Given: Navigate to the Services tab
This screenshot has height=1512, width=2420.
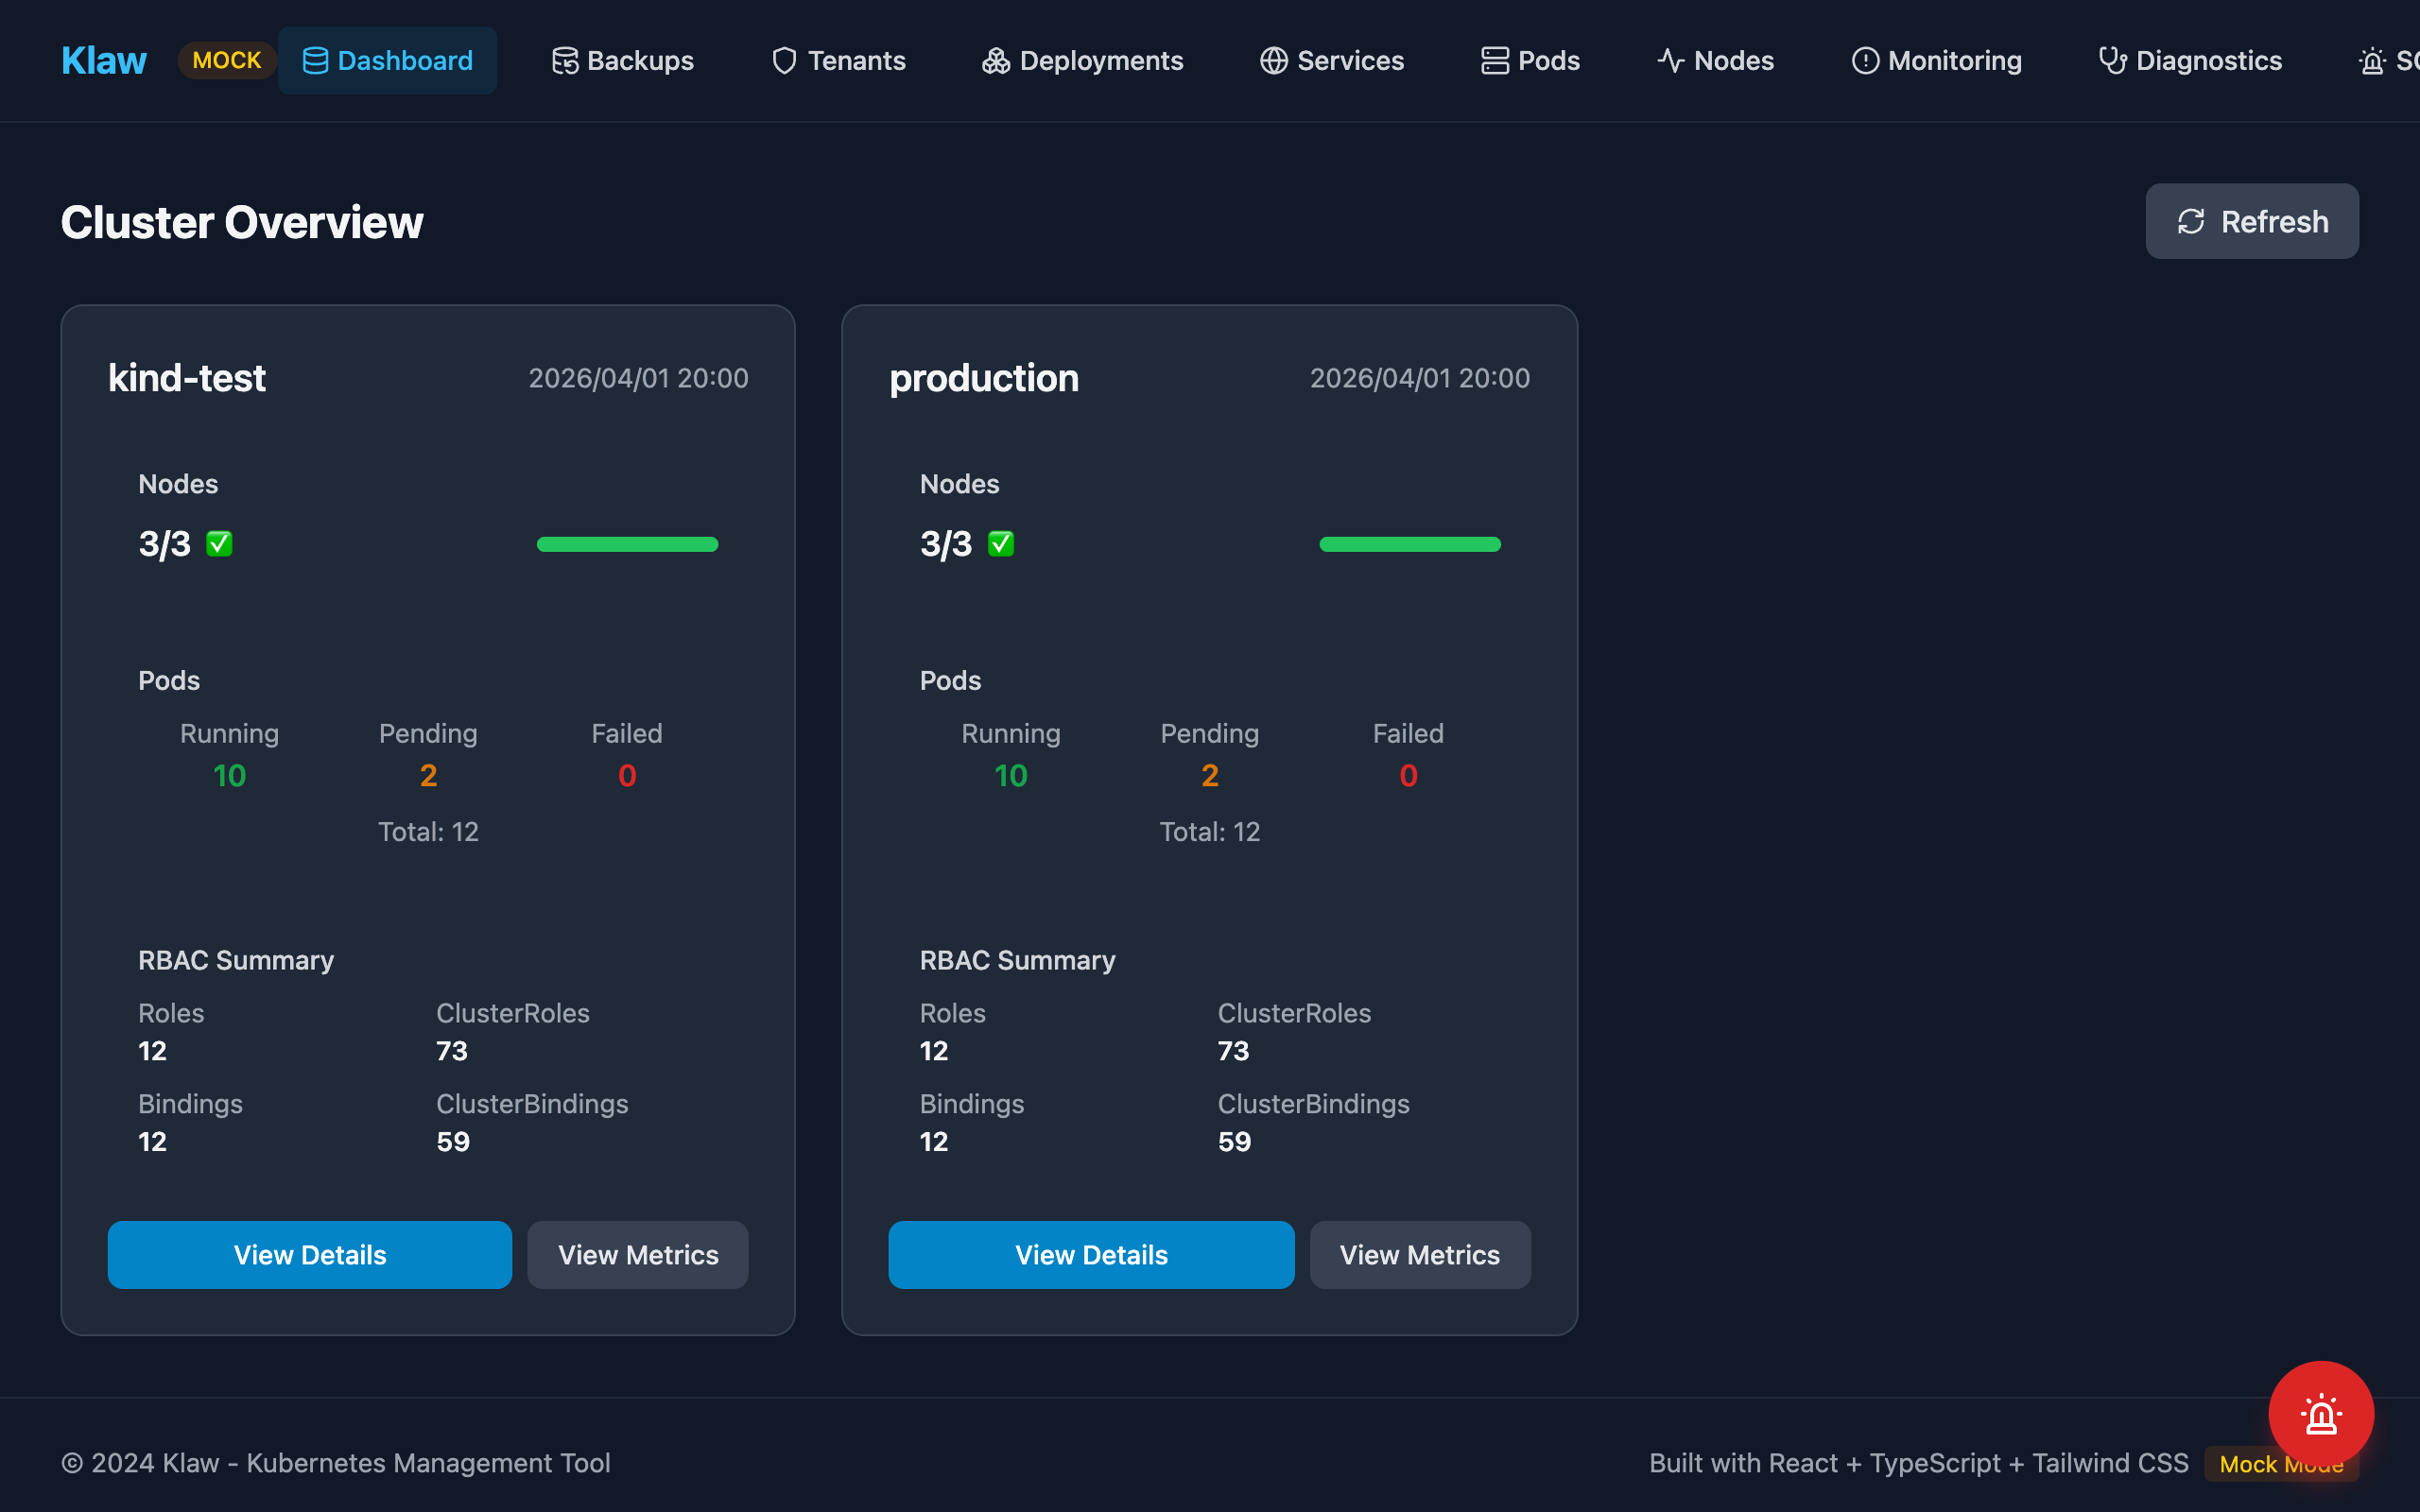Looking at the screenshot, I should [x=1331, y=61].
